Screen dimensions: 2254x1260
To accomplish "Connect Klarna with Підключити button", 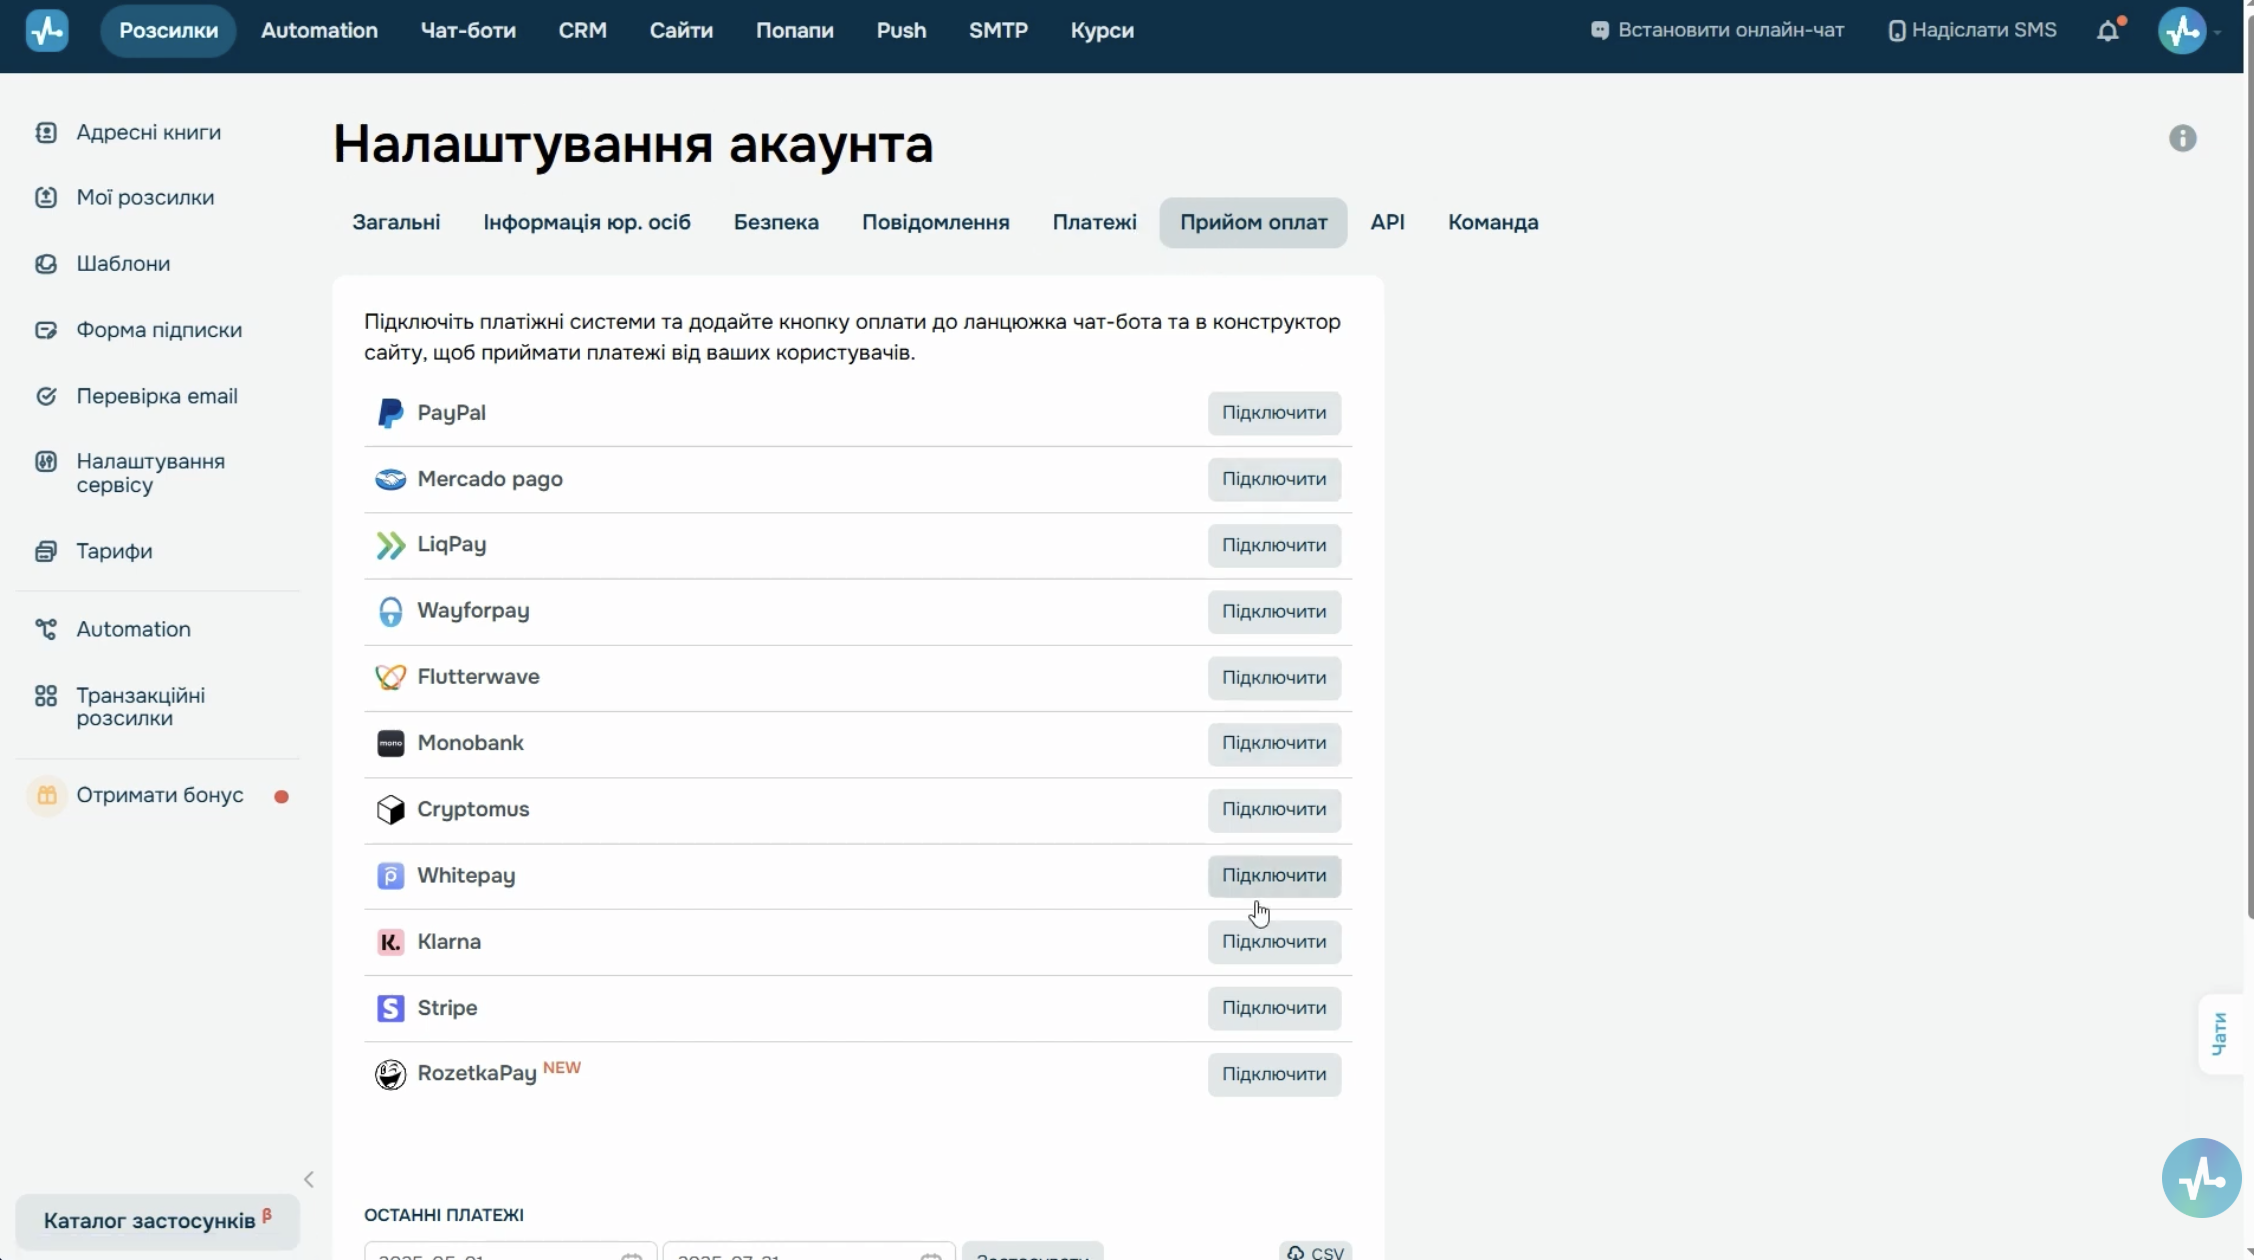I will point(1274,942).
